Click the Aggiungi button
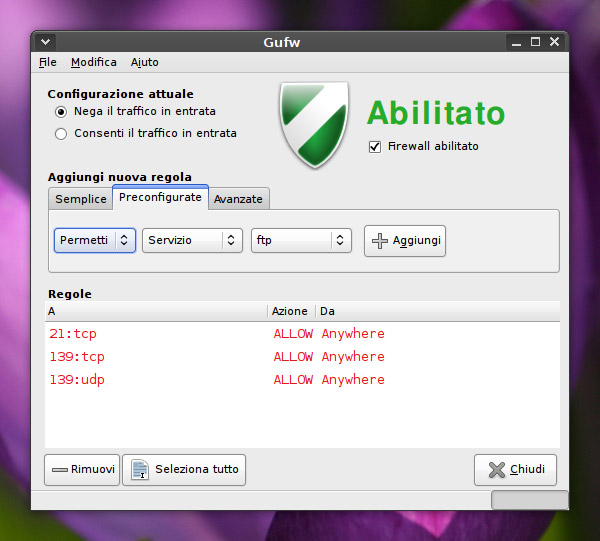The width and height of the screenshot is (600, 541). (x=405, y=241)
